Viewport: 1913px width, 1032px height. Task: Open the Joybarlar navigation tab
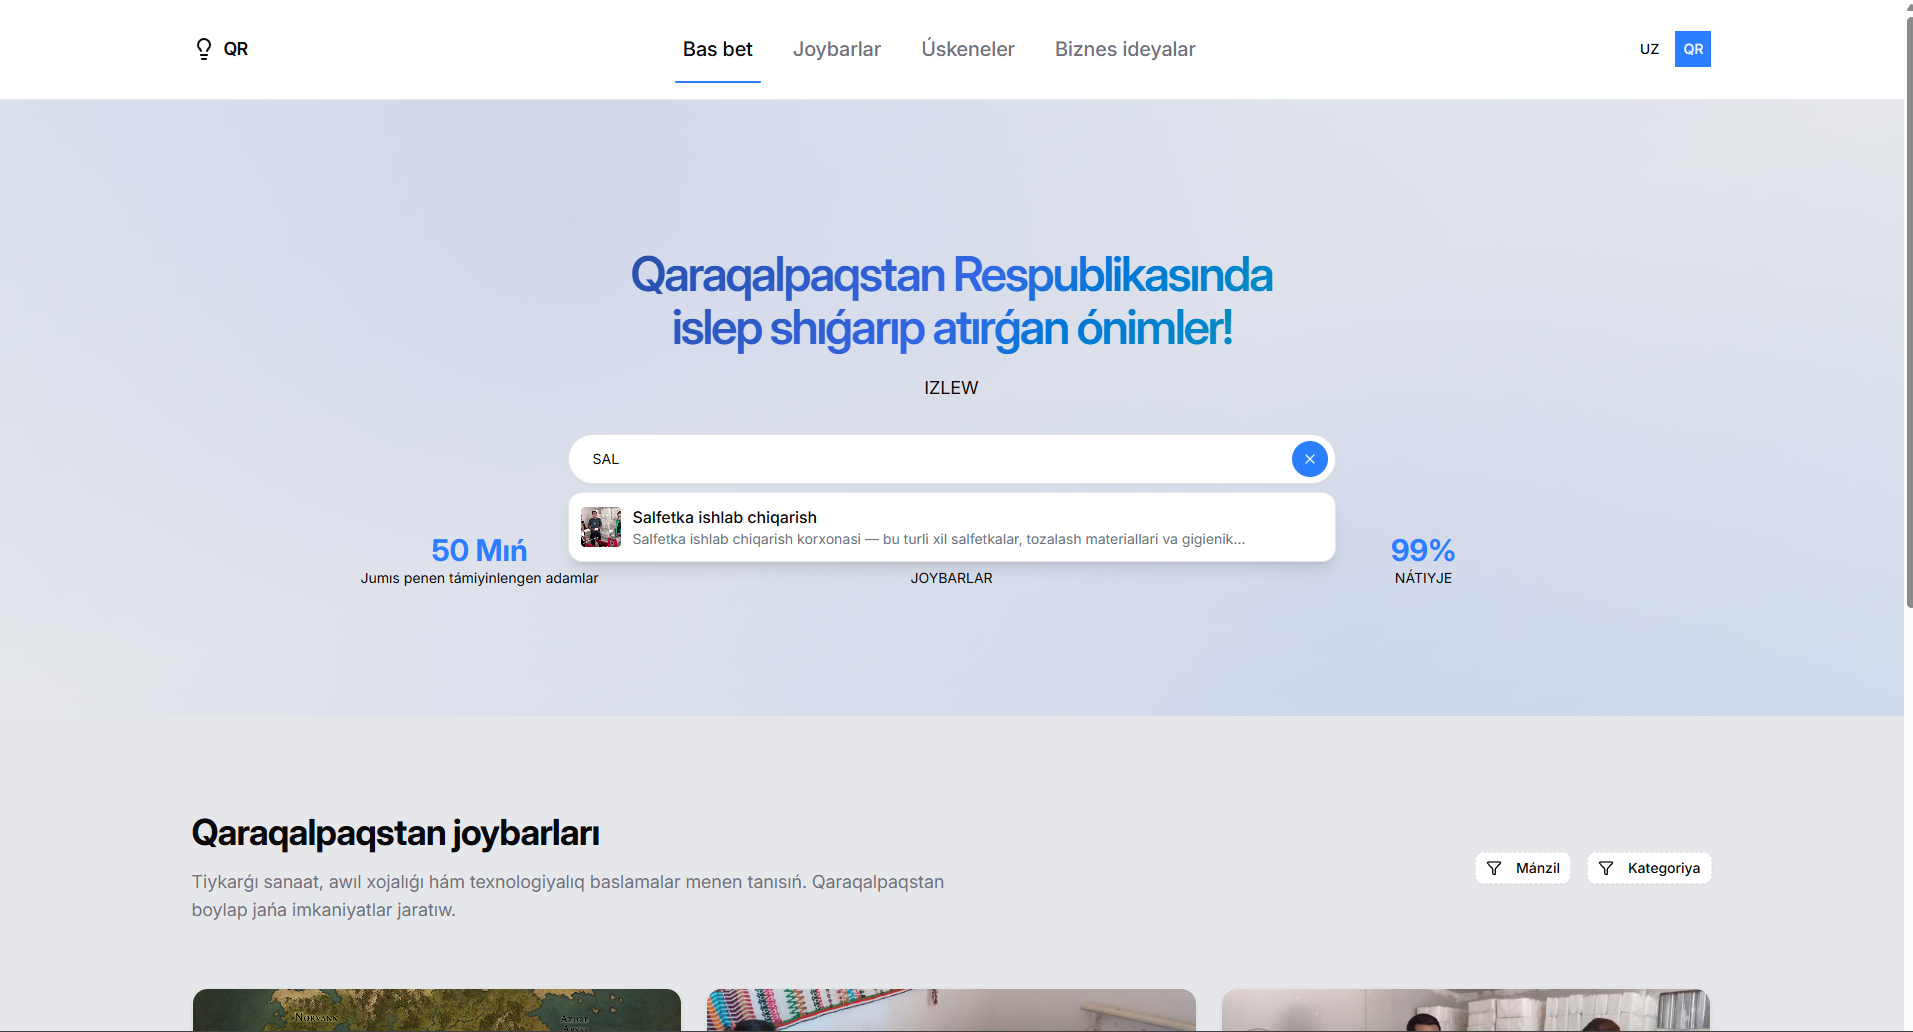pyautogui.click(x=836, y=49)
